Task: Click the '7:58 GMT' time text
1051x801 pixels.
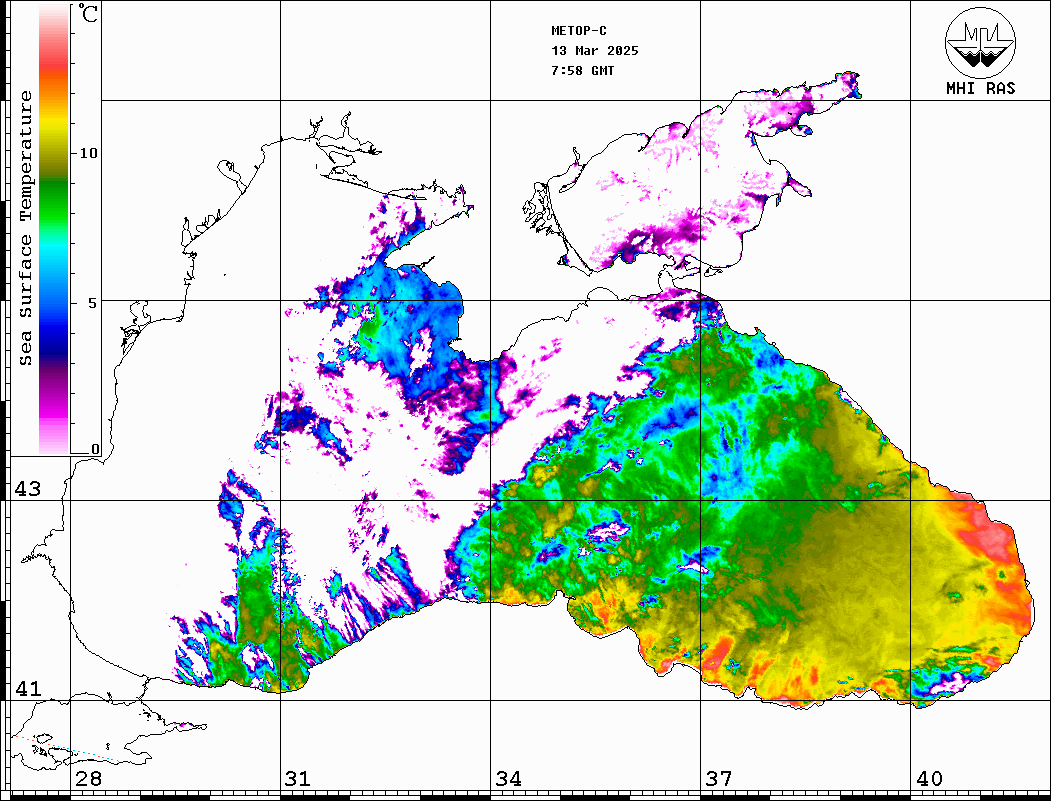Action: coord(583,70)
